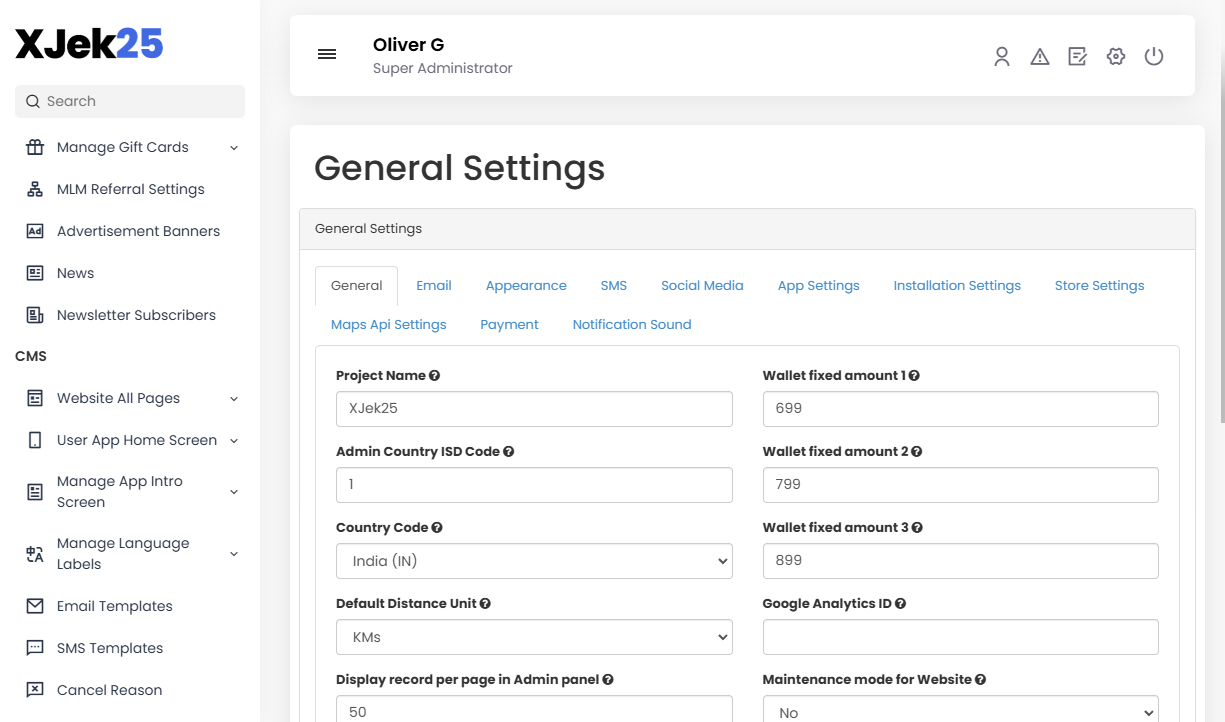Click the warning alerts icon in the header
Image resolution: width=1225 pixels, height=722 pixels.
pyautogui.click(x=1039, y=56)
